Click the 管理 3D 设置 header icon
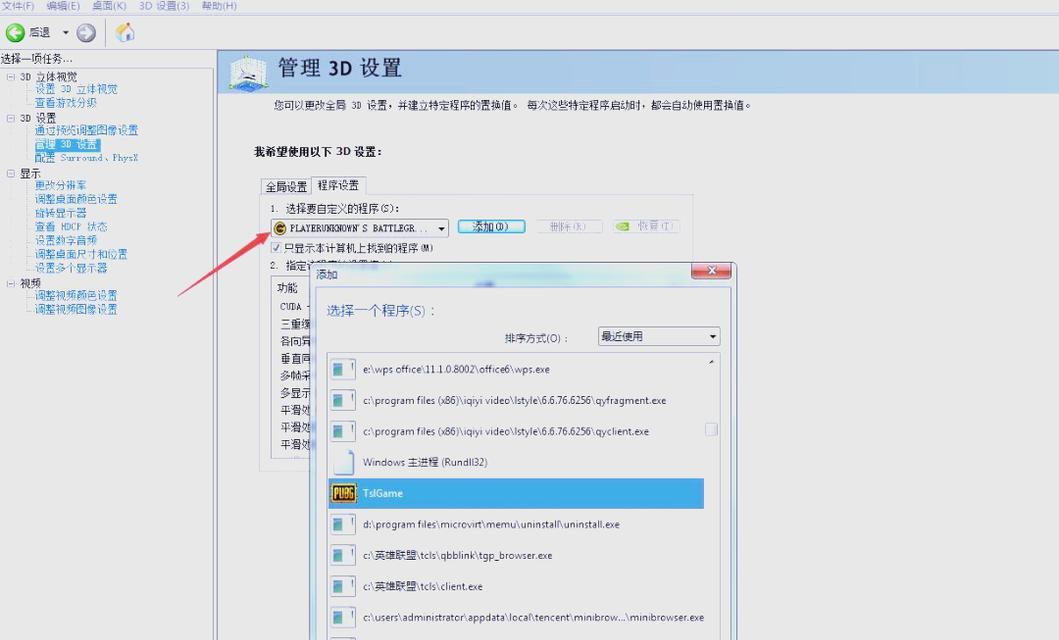 247,74
